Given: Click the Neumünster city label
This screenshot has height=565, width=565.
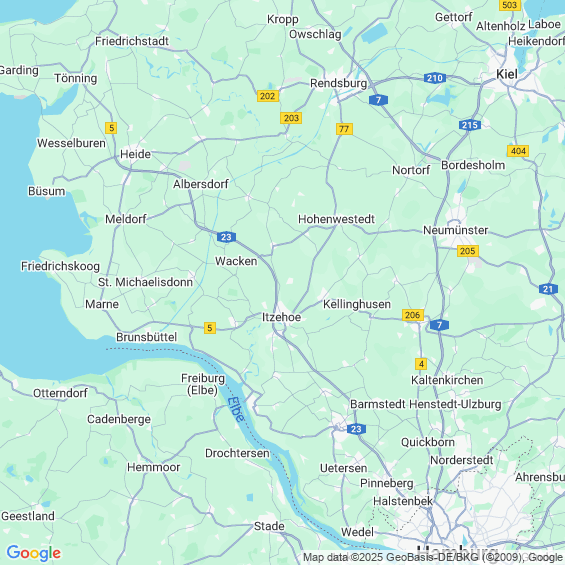Looking at the screenshot, I should [455, 230].
